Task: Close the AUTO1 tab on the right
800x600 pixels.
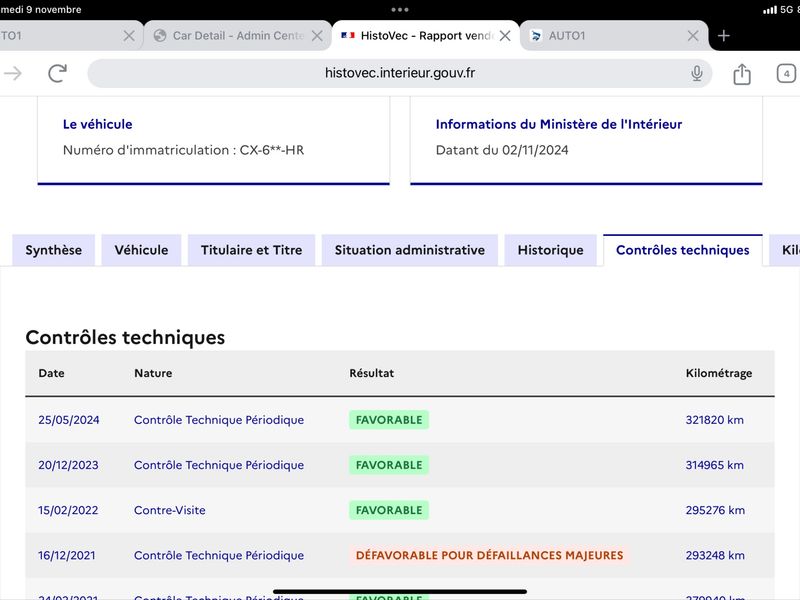Action: pos(693,36)
